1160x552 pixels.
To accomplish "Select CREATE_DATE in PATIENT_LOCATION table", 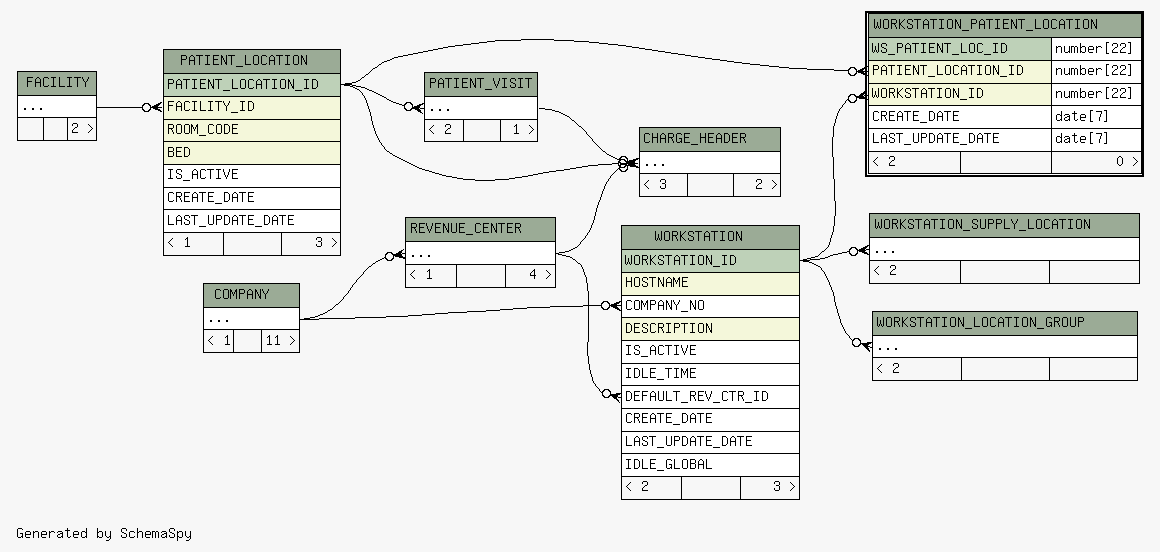I will pyautogui.click(x=252, y=198).
